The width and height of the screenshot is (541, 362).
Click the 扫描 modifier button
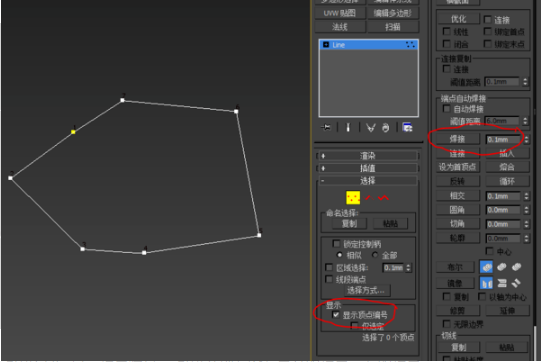tap(393, 26)
